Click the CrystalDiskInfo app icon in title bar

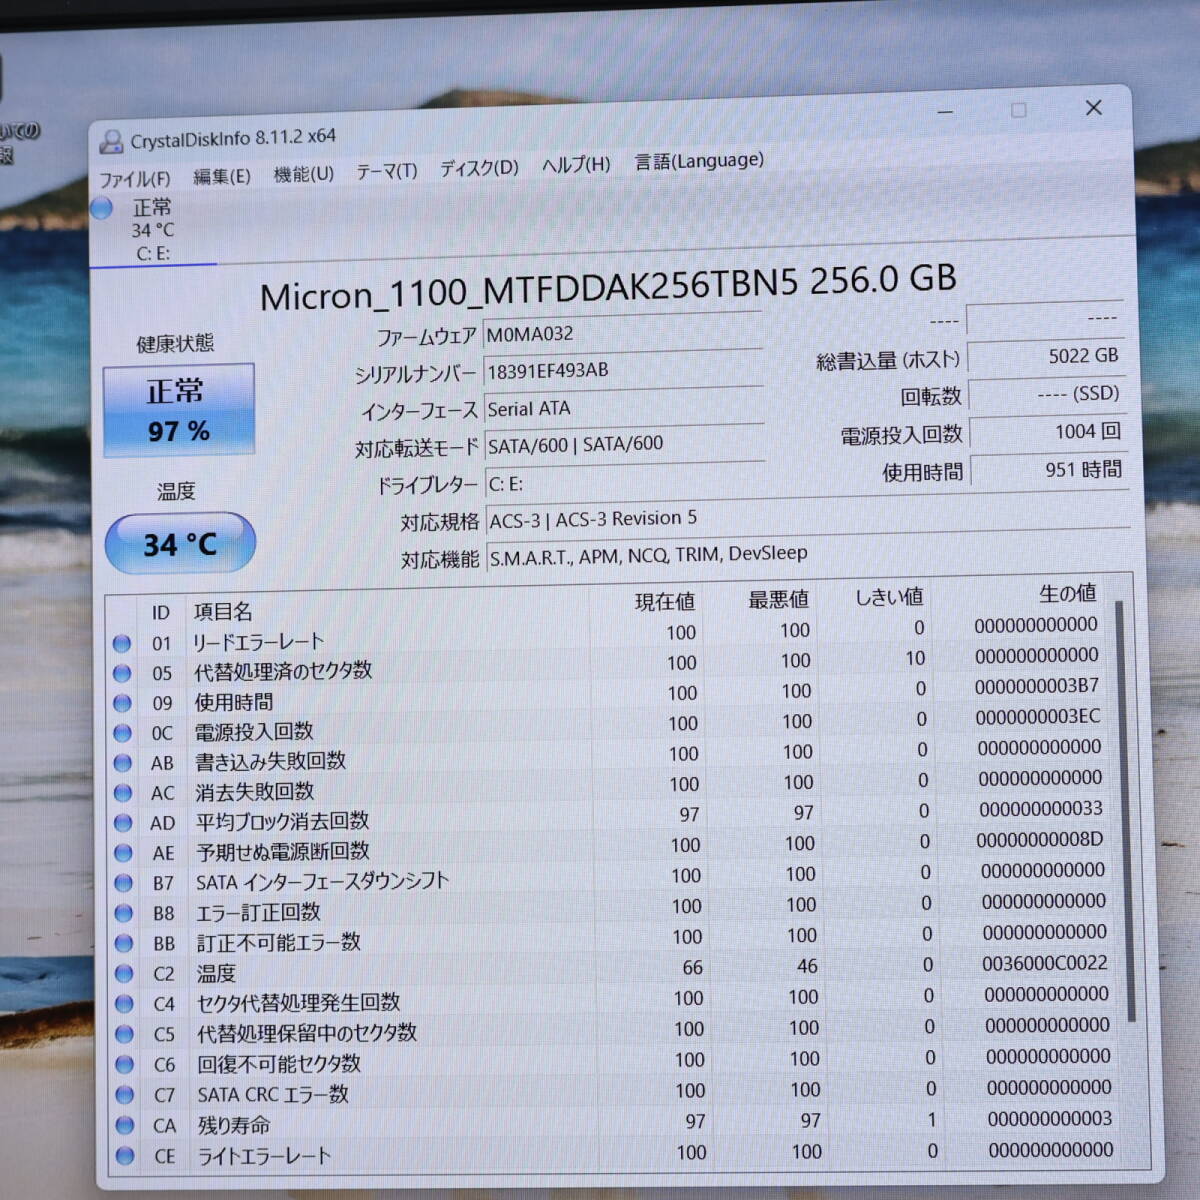click(x=111, y=142)
